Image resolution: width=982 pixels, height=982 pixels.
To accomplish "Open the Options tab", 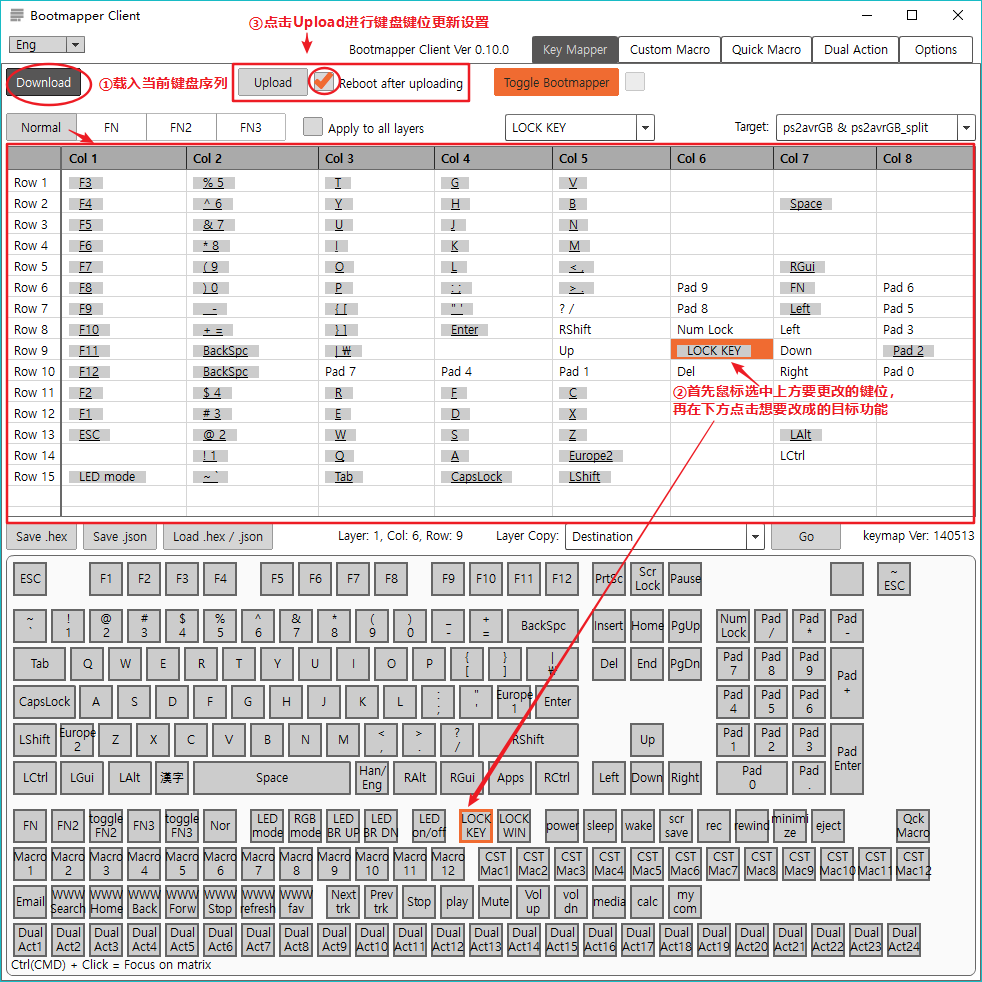I will [934, 49].
